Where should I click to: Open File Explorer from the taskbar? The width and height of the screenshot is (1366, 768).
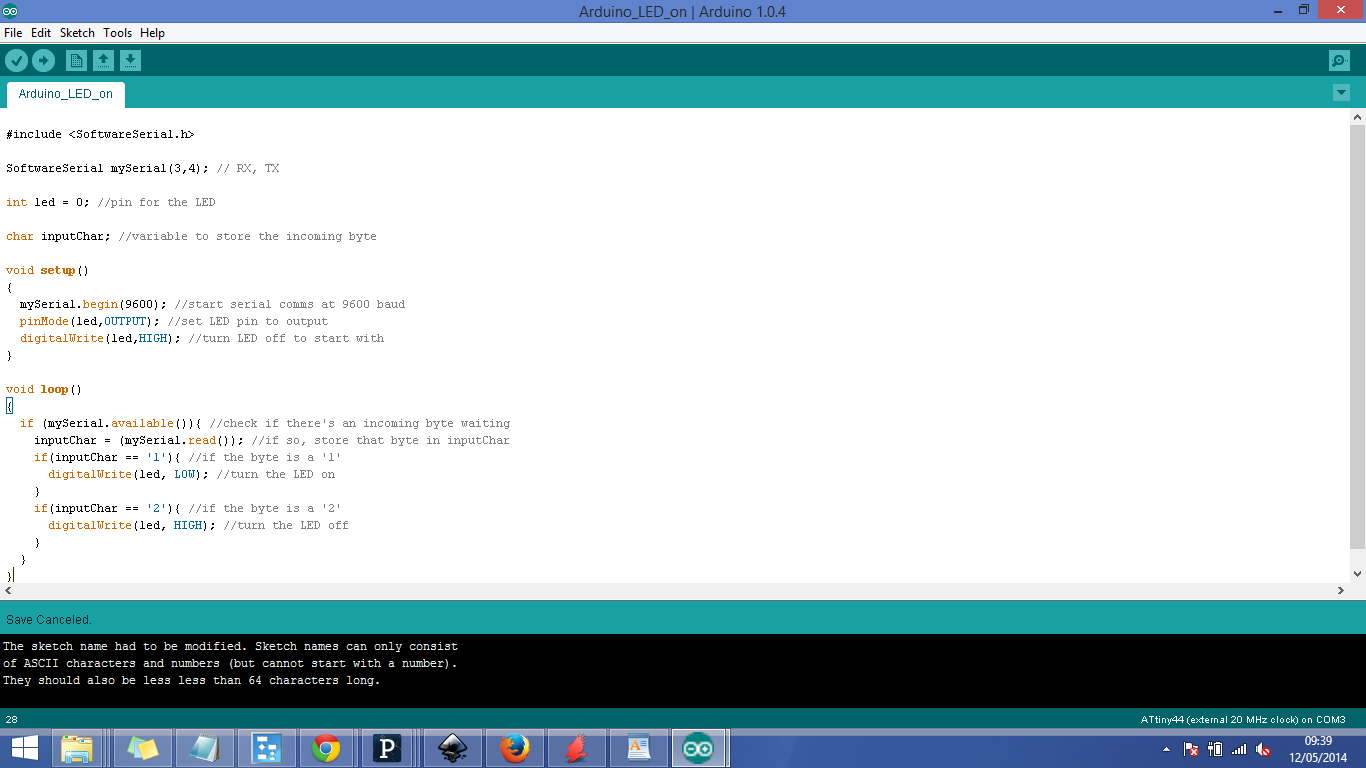coord(77,748)
